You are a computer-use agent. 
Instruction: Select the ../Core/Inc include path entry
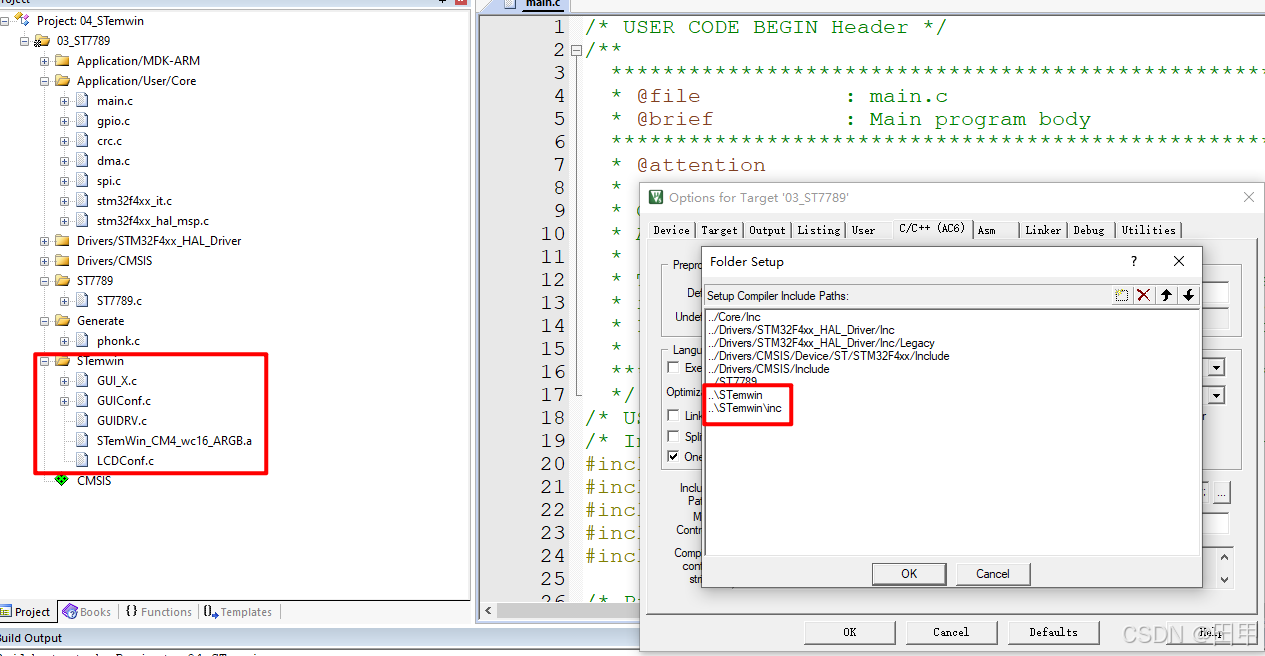pos(734,317)
